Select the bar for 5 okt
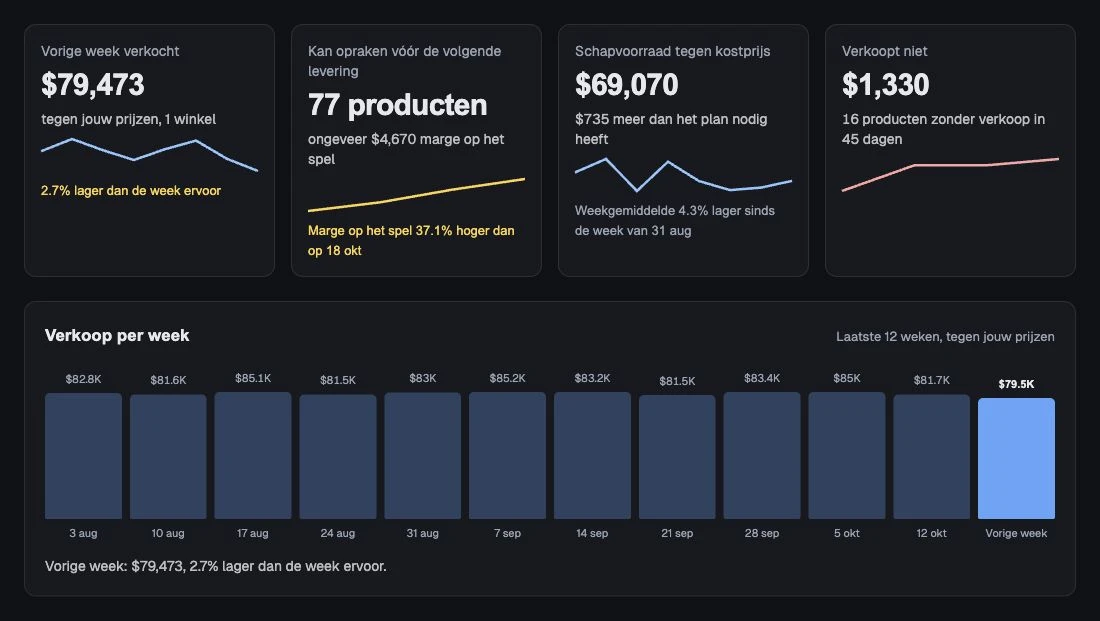Image resolution: width=1100 pixels, height=621 pixels. 847,455
